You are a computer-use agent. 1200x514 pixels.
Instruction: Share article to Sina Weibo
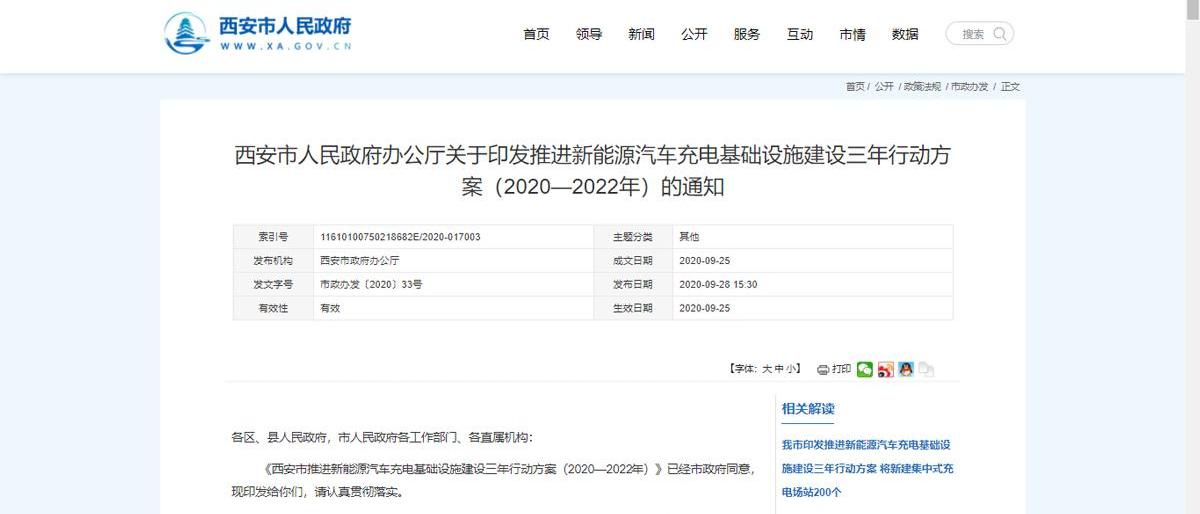click(886, 369)
